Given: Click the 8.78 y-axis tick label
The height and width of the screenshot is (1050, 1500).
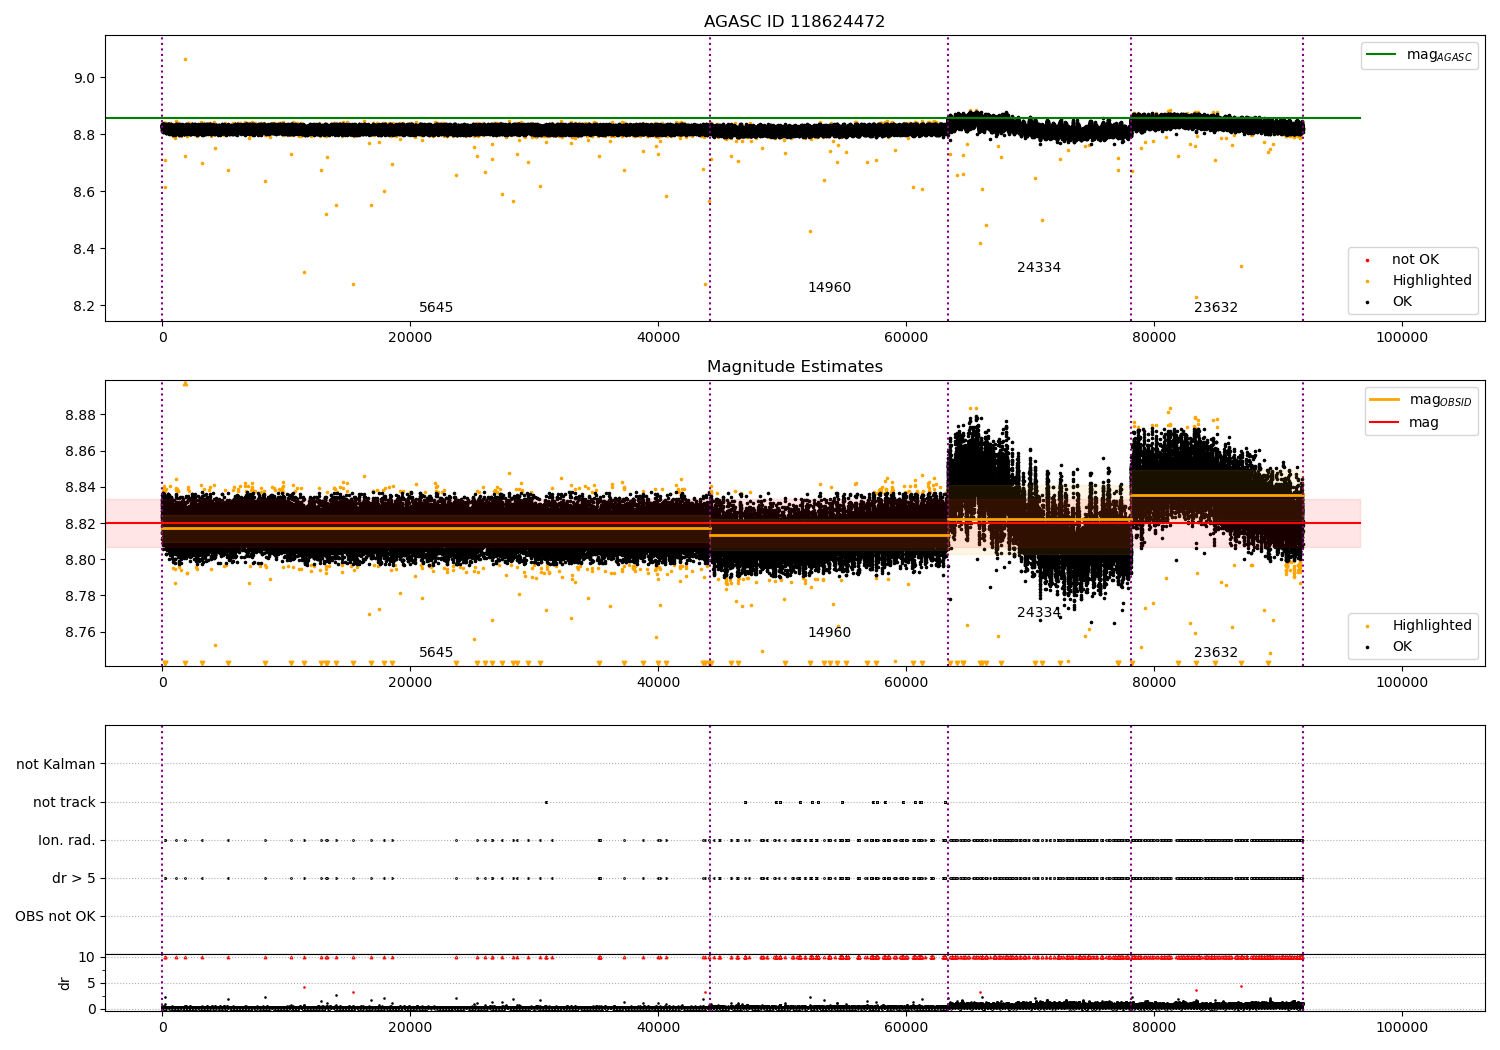Looking at the screenshot, I should coord(80,597).
